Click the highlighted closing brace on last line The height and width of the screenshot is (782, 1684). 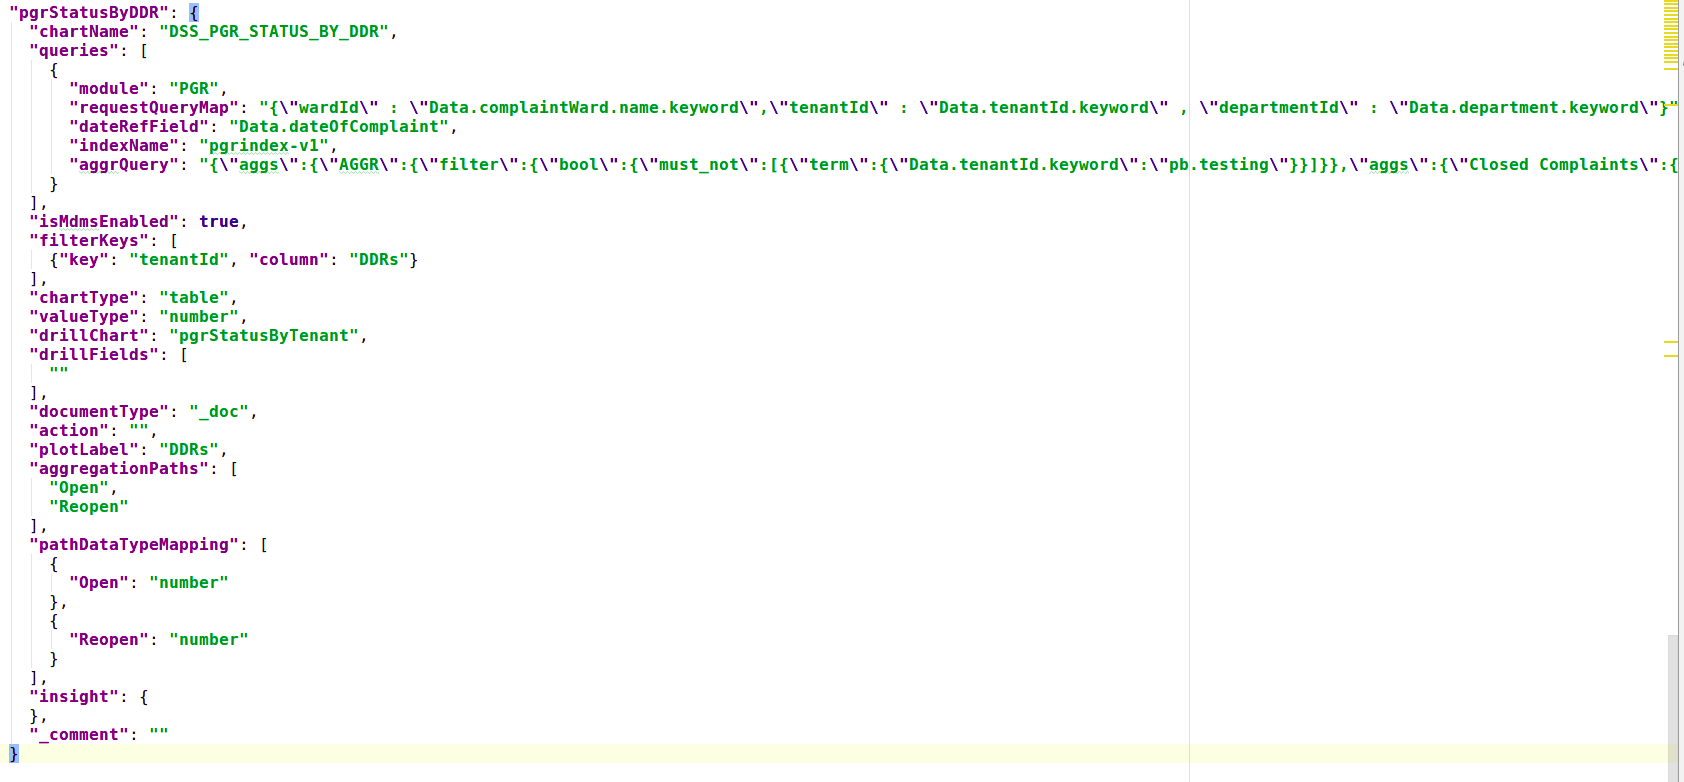tap(13, 753)
